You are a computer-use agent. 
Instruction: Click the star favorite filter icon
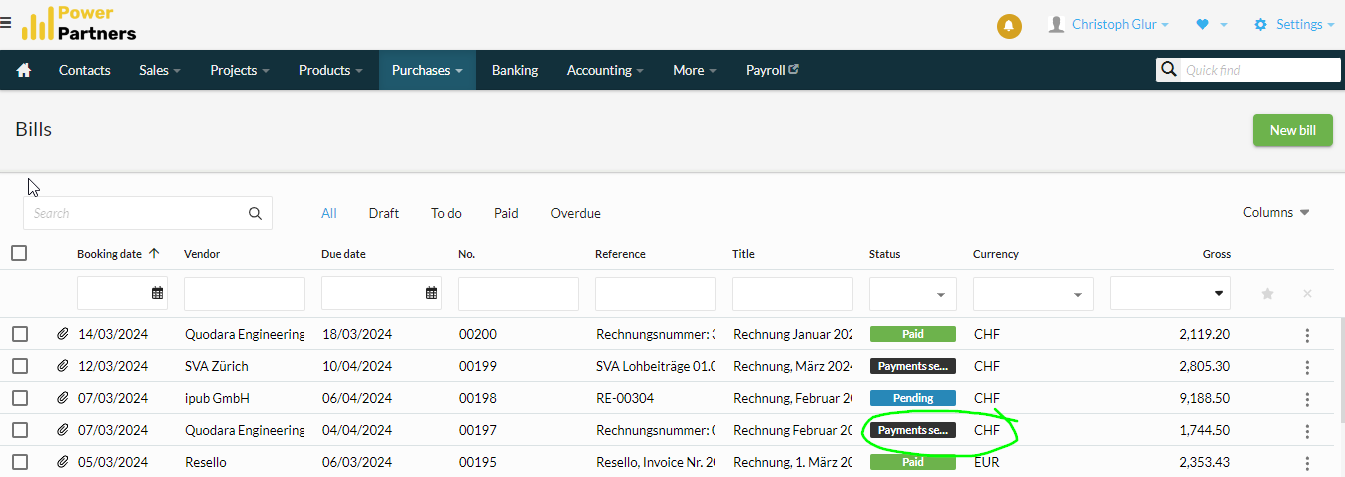click(x=1267, y=294)
